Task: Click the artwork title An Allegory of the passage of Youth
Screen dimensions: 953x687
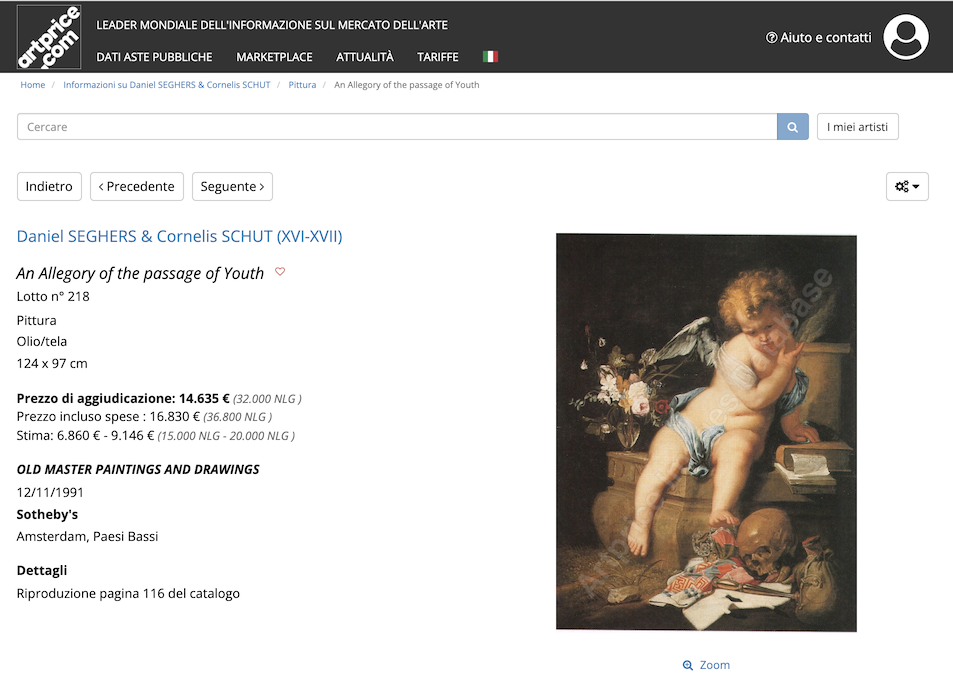Action: coord(140,274)
